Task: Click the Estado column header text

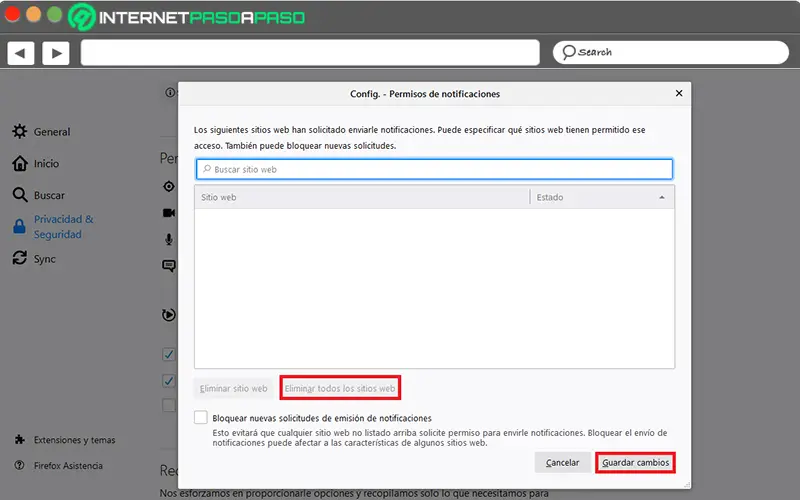Action: pyautogui.click(x=549, y=197)
